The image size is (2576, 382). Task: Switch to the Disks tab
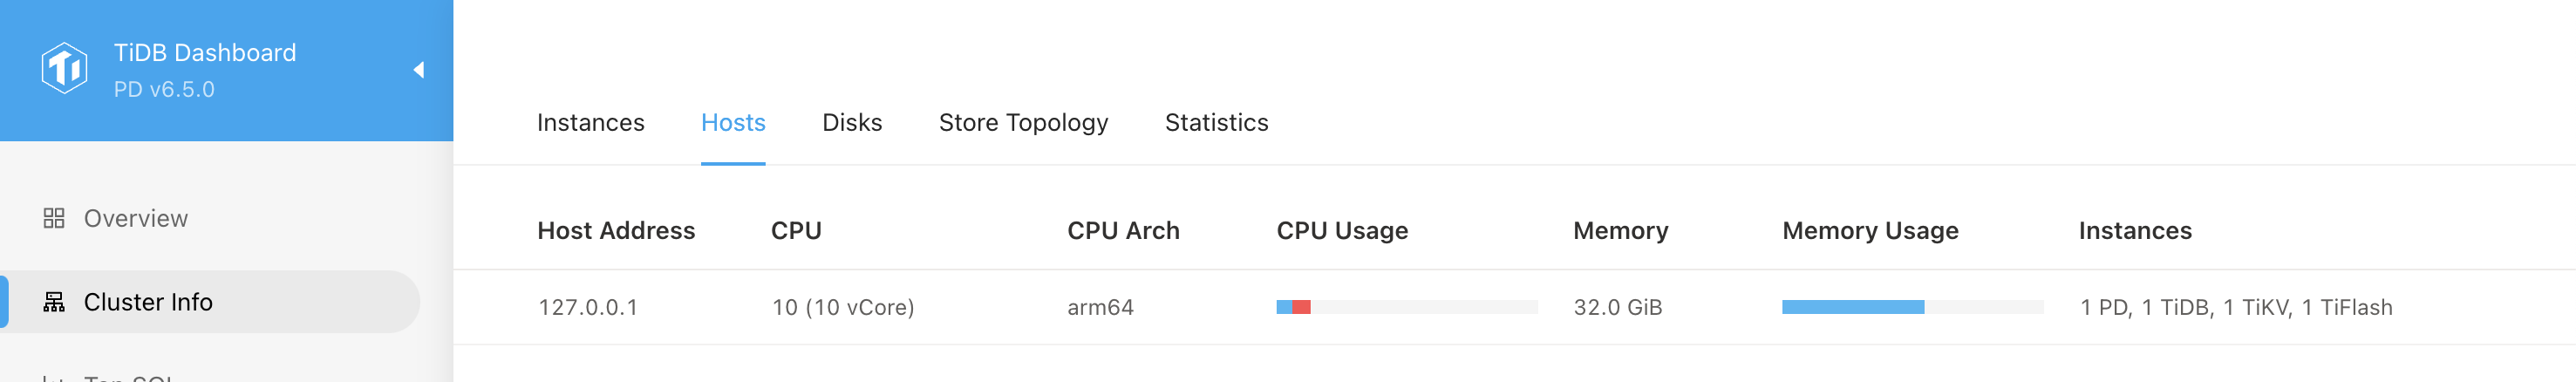852,123
